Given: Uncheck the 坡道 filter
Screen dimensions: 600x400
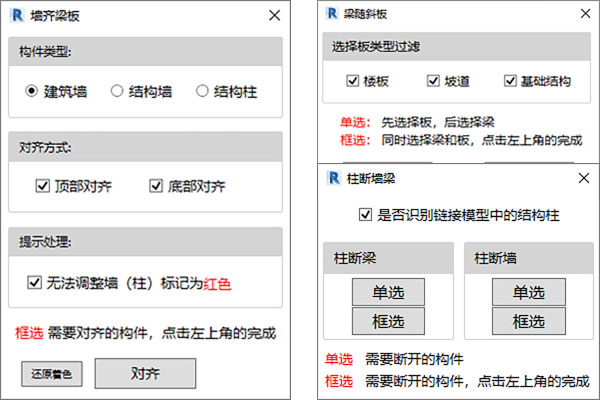Looking at the screenshot, I should point(433,81).
